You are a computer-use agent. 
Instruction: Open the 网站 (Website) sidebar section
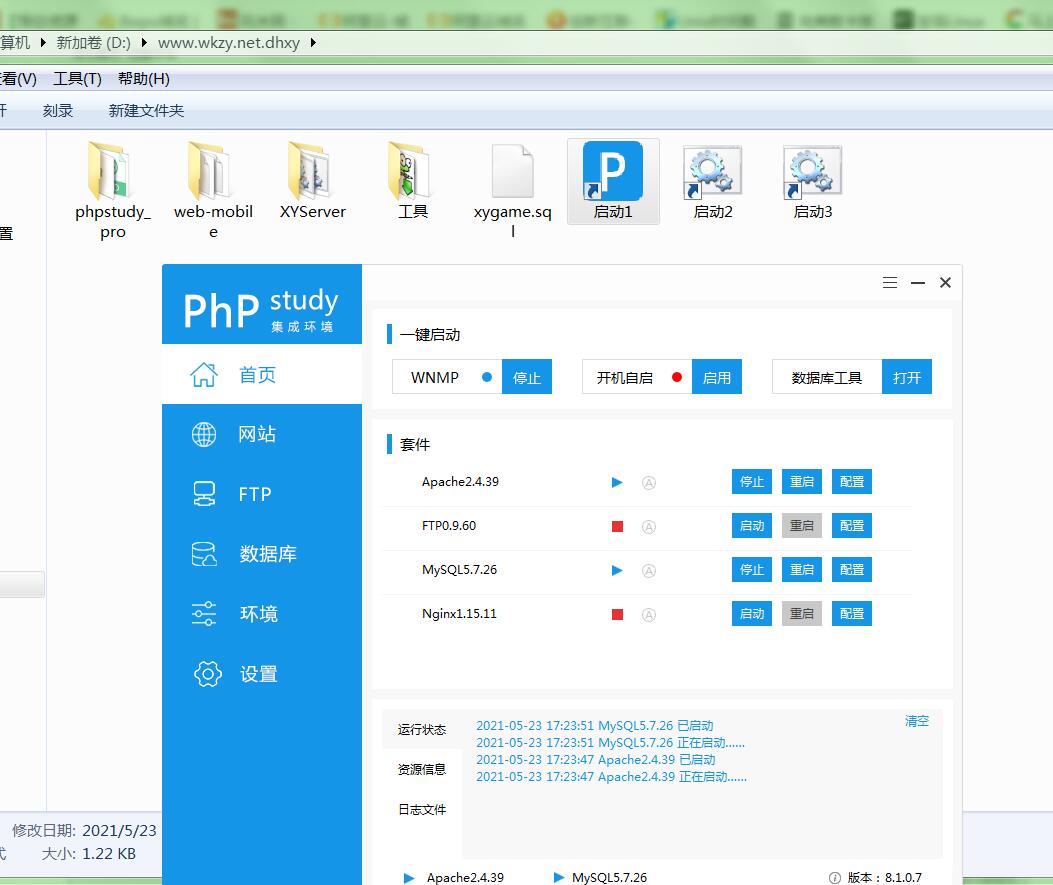[x=256, y=434]
